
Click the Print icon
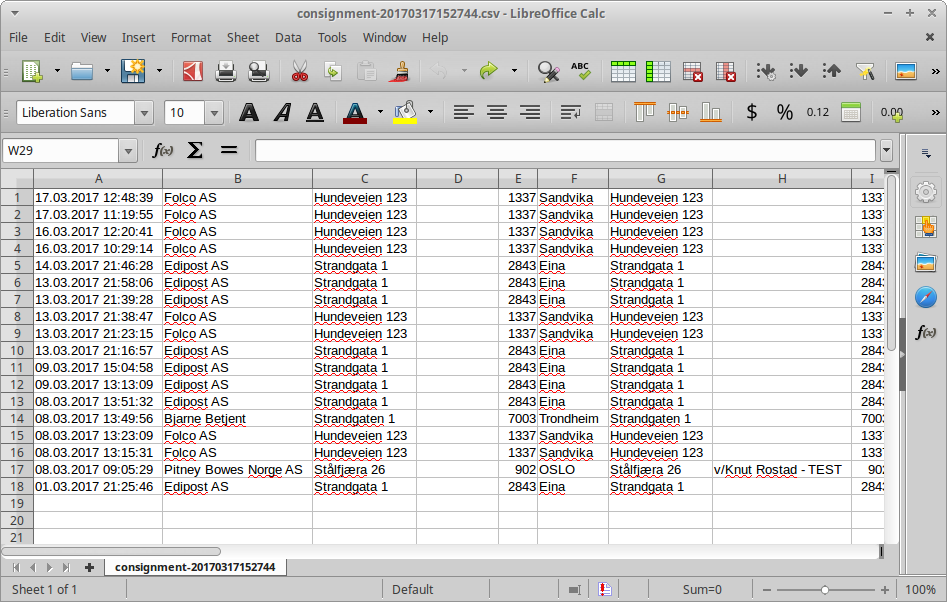(x=226, y=71)
